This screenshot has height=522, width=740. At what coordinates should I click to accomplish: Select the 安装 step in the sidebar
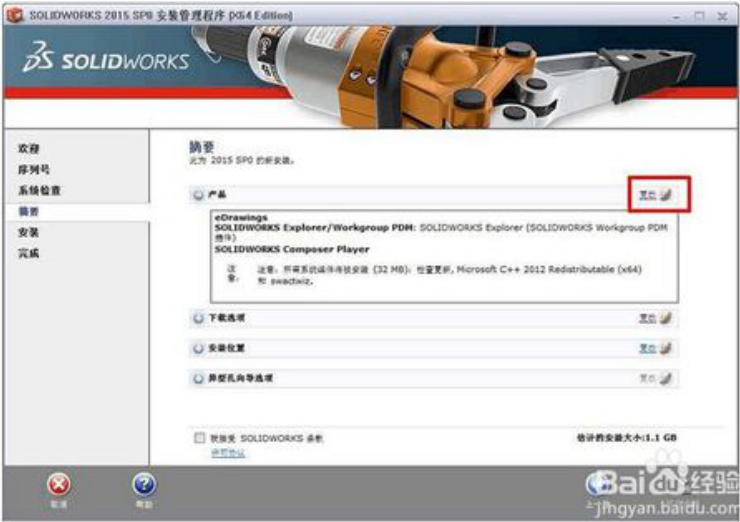(x=29, y=232)
